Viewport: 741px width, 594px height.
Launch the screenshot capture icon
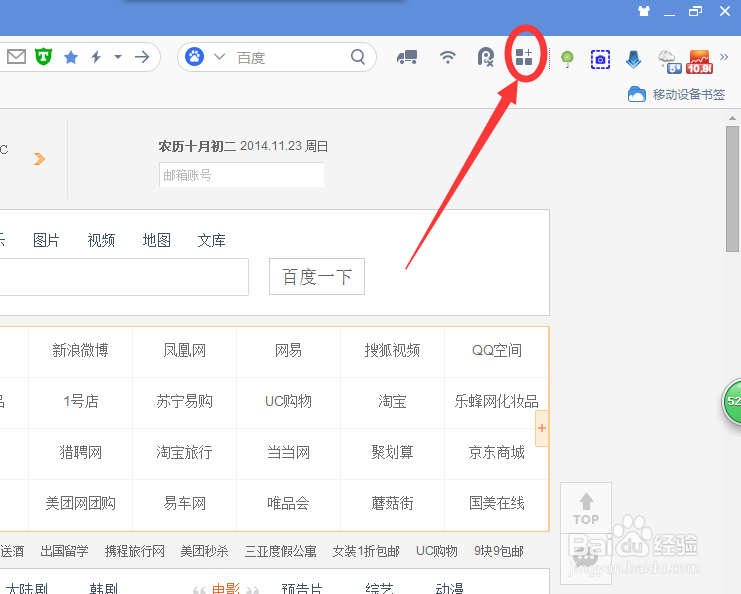click(600, 59)
